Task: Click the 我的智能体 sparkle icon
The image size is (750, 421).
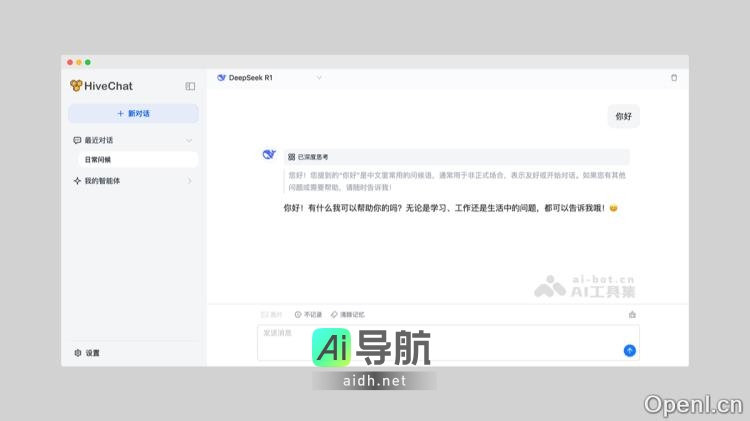Action: coord(77,181)
